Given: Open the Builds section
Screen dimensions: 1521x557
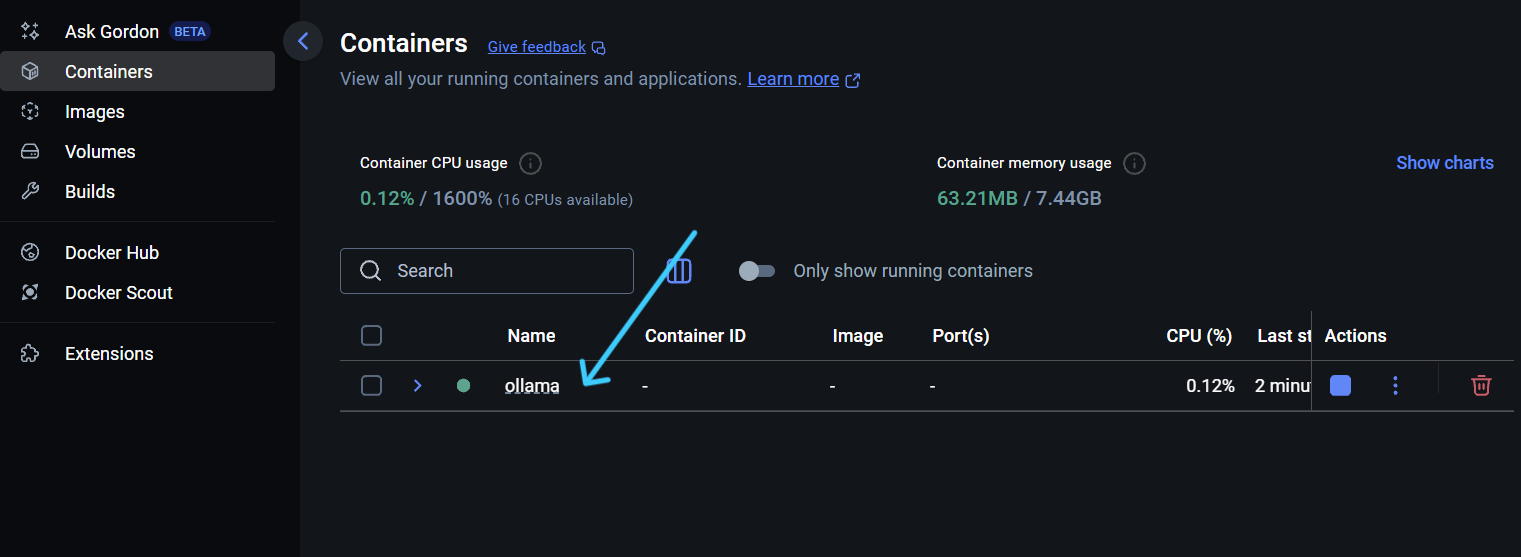Looking at the screenshot, I should [137, 192].
